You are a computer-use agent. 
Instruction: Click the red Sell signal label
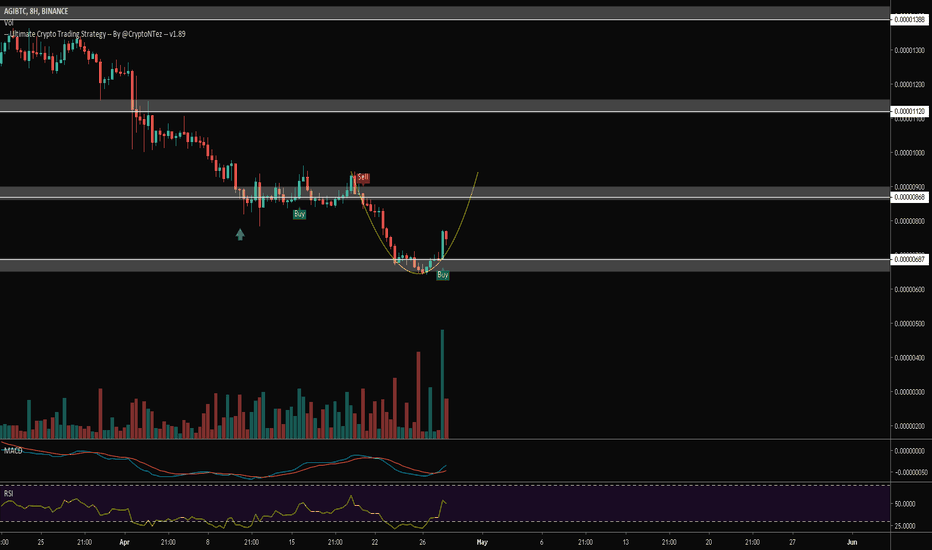(x=363, y=177)
